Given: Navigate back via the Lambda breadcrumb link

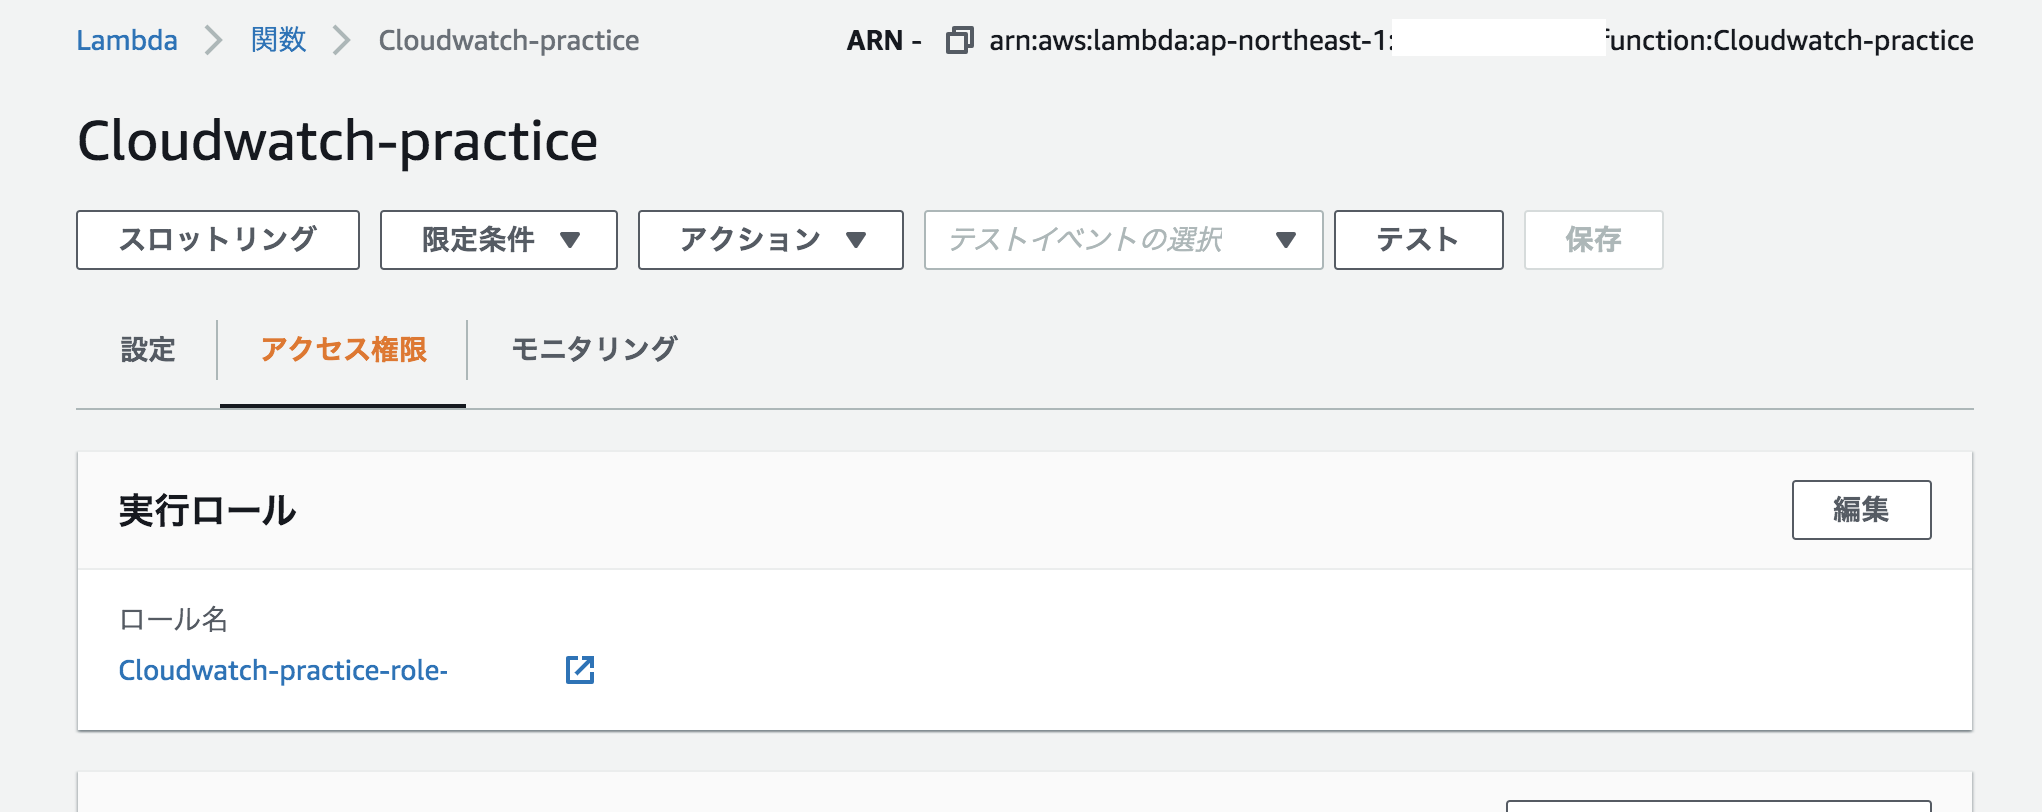Looking at the screenshot, I should [x=127, y=40].
